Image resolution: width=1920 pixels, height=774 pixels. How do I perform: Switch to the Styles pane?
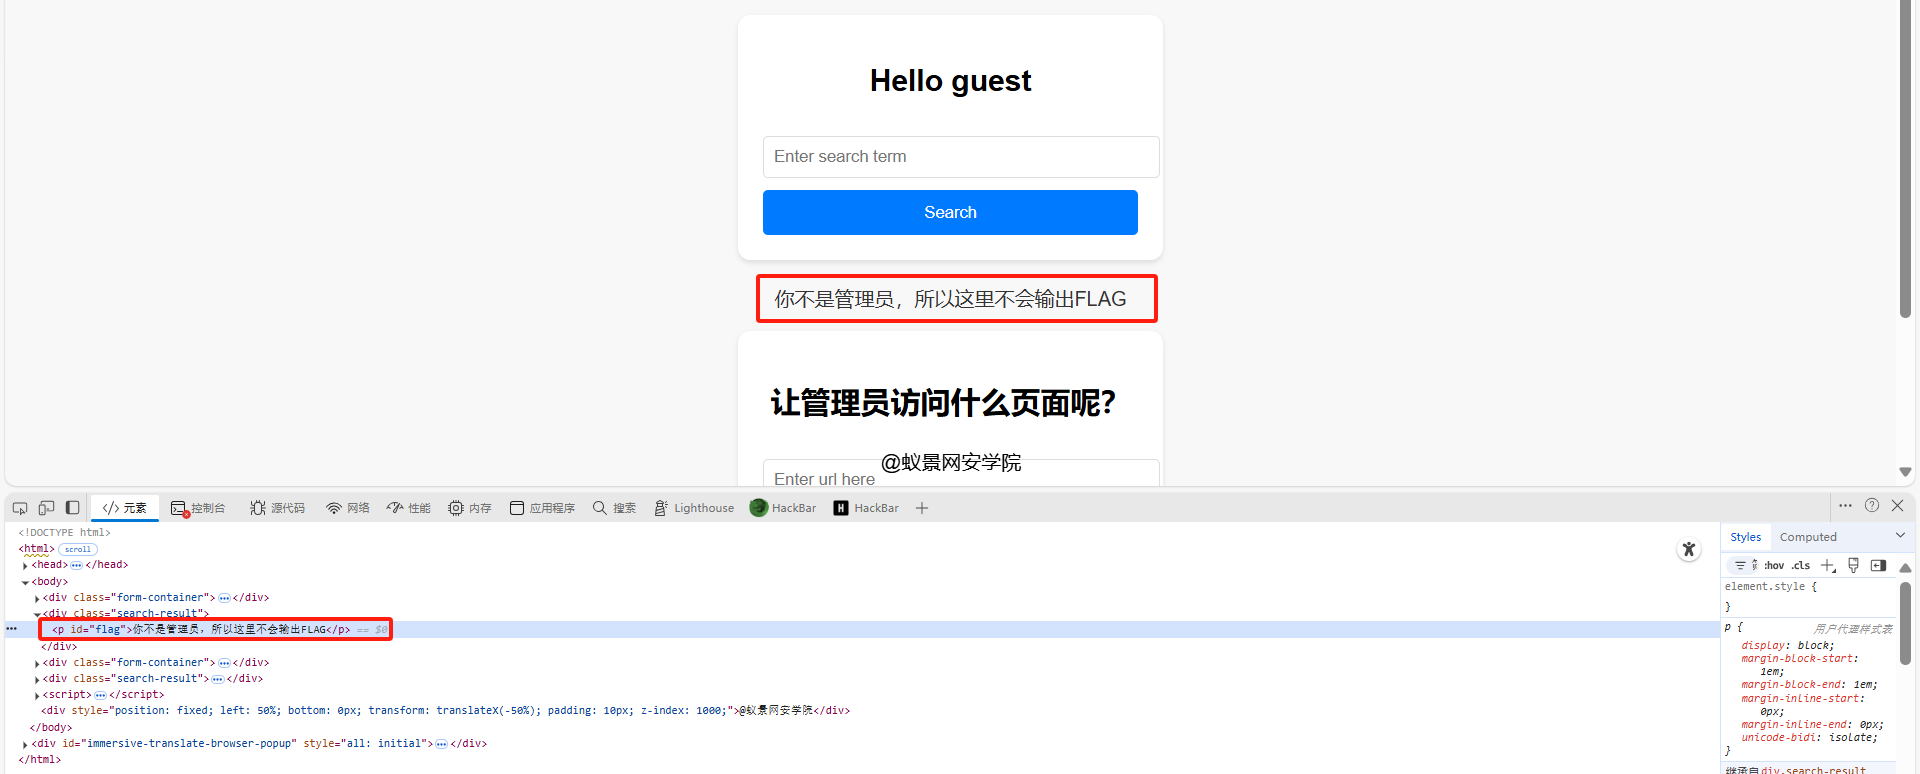point(1746,537)
